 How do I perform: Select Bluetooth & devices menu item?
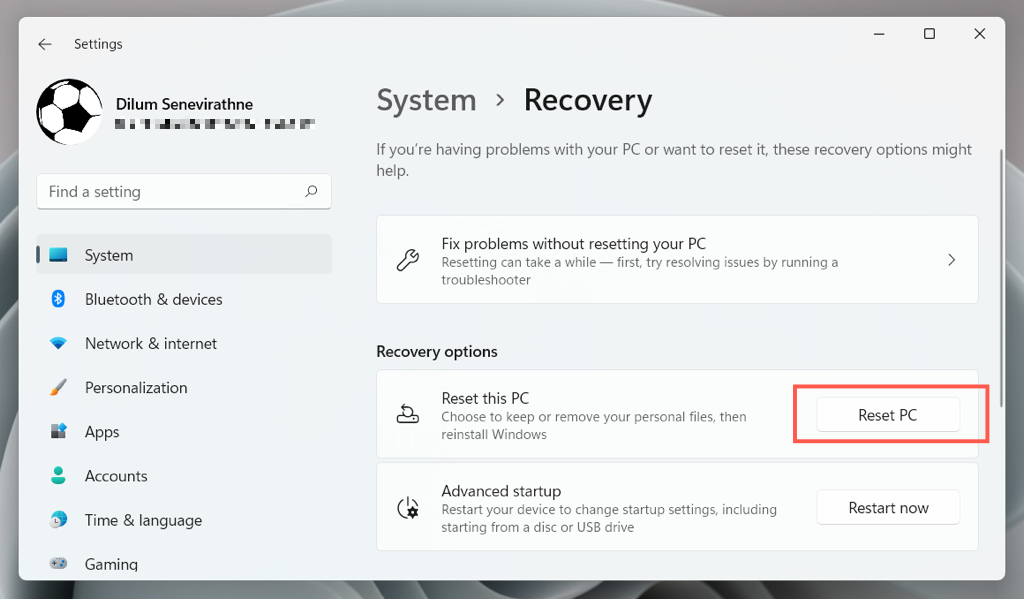(x=153, y=299)
